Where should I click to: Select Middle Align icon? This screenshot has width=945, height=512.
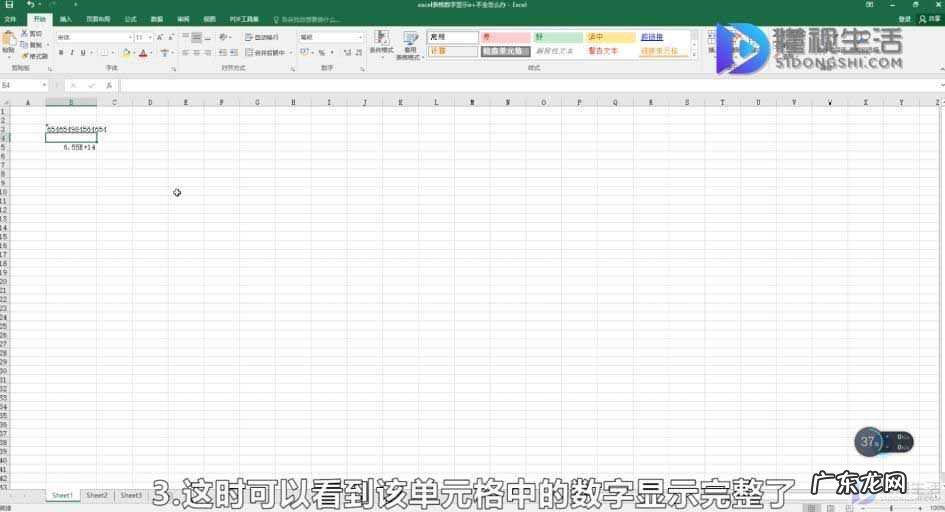(x=196, y=37)
